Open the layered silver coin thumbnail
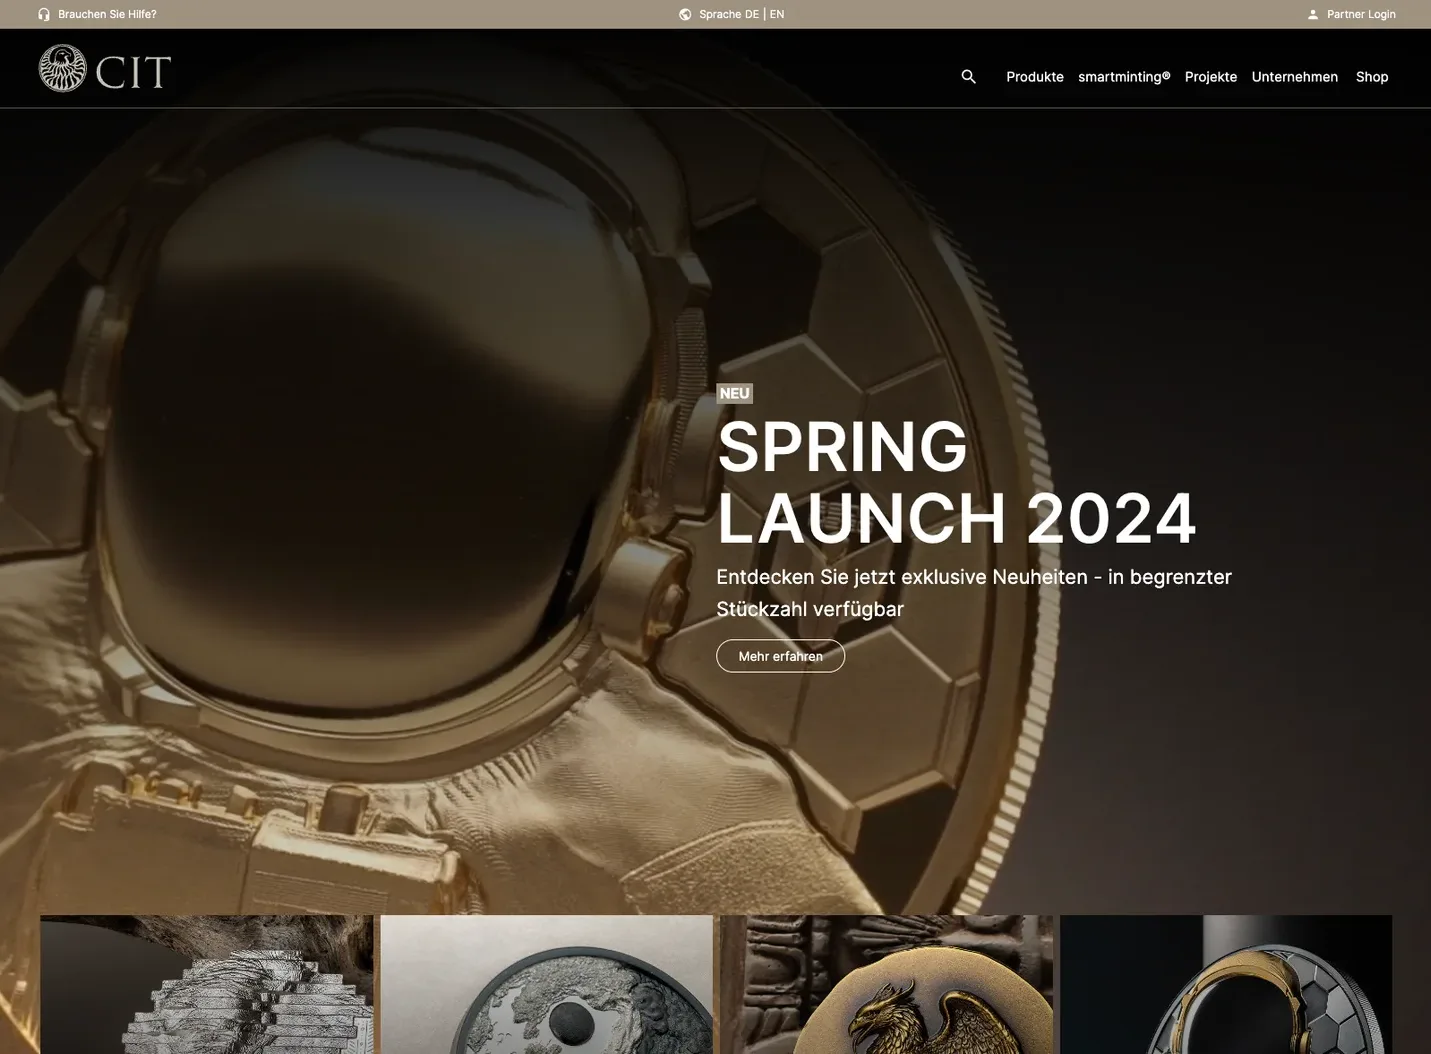The width and height of the screenshot is (1431, 1054). point(206,984)
